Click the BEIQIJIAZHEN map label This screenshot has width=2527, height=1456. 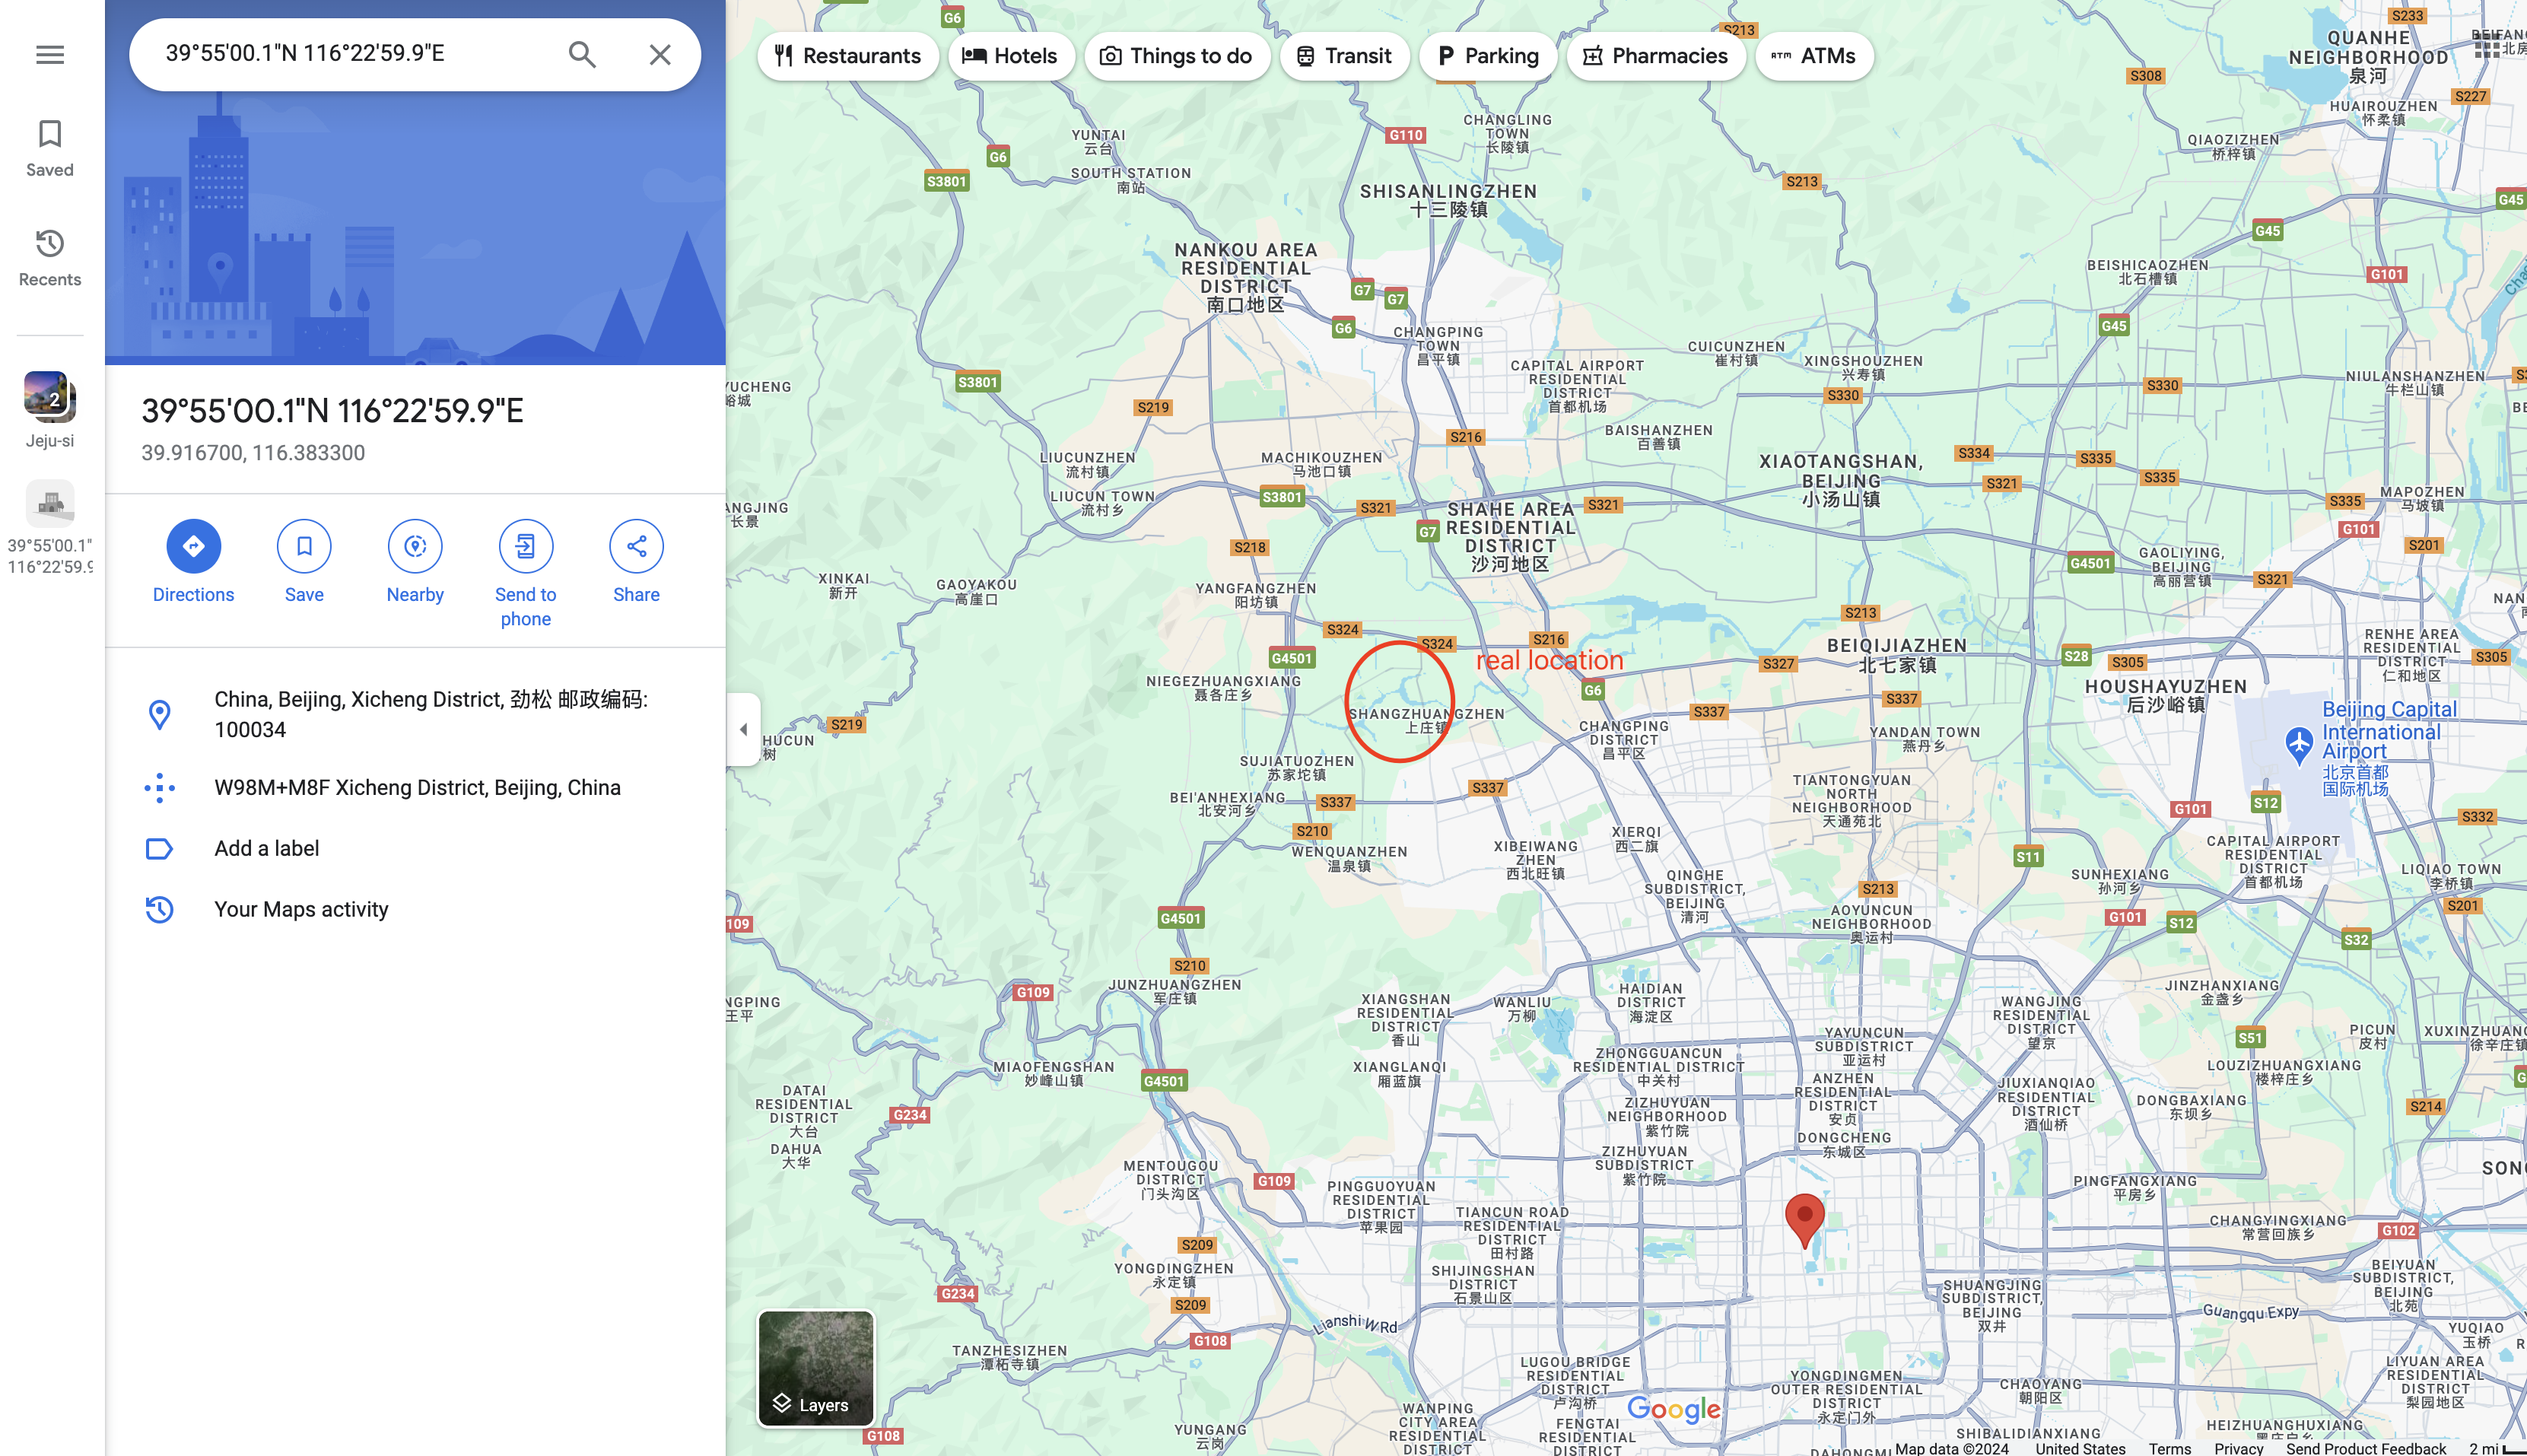(x=1896, y=655)
